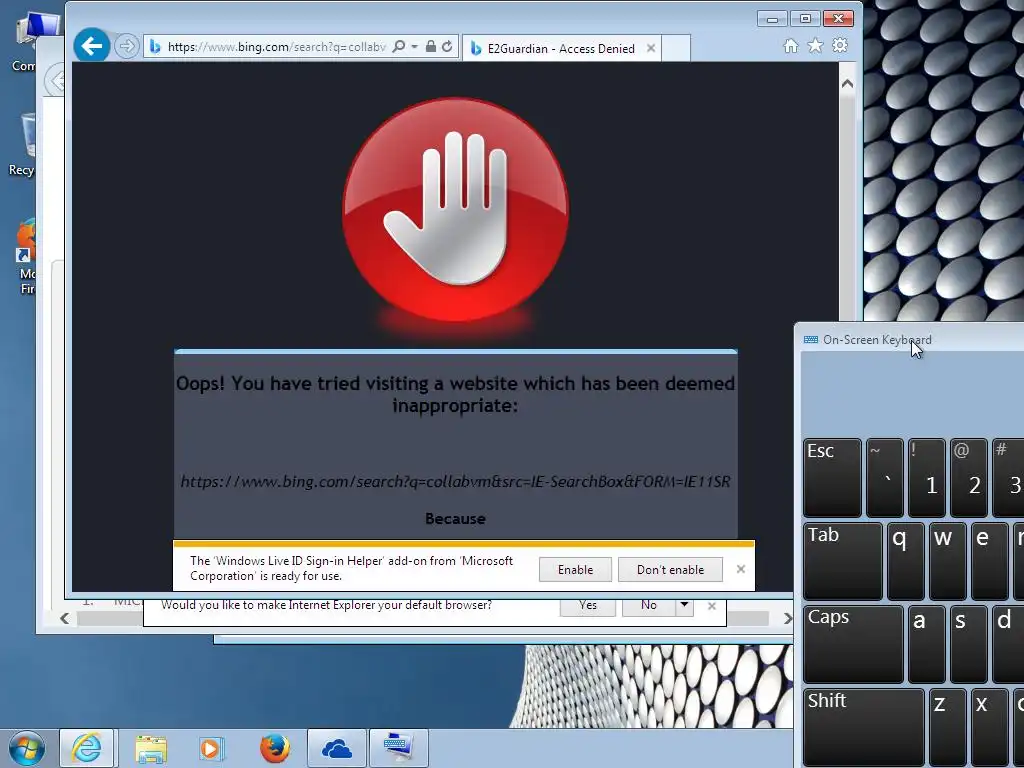Viewport: 1024px width, 768px height.
Task: Tap the w key on On-Screen Keyboard
Action: pyautogui.click(x=948, y=561)
